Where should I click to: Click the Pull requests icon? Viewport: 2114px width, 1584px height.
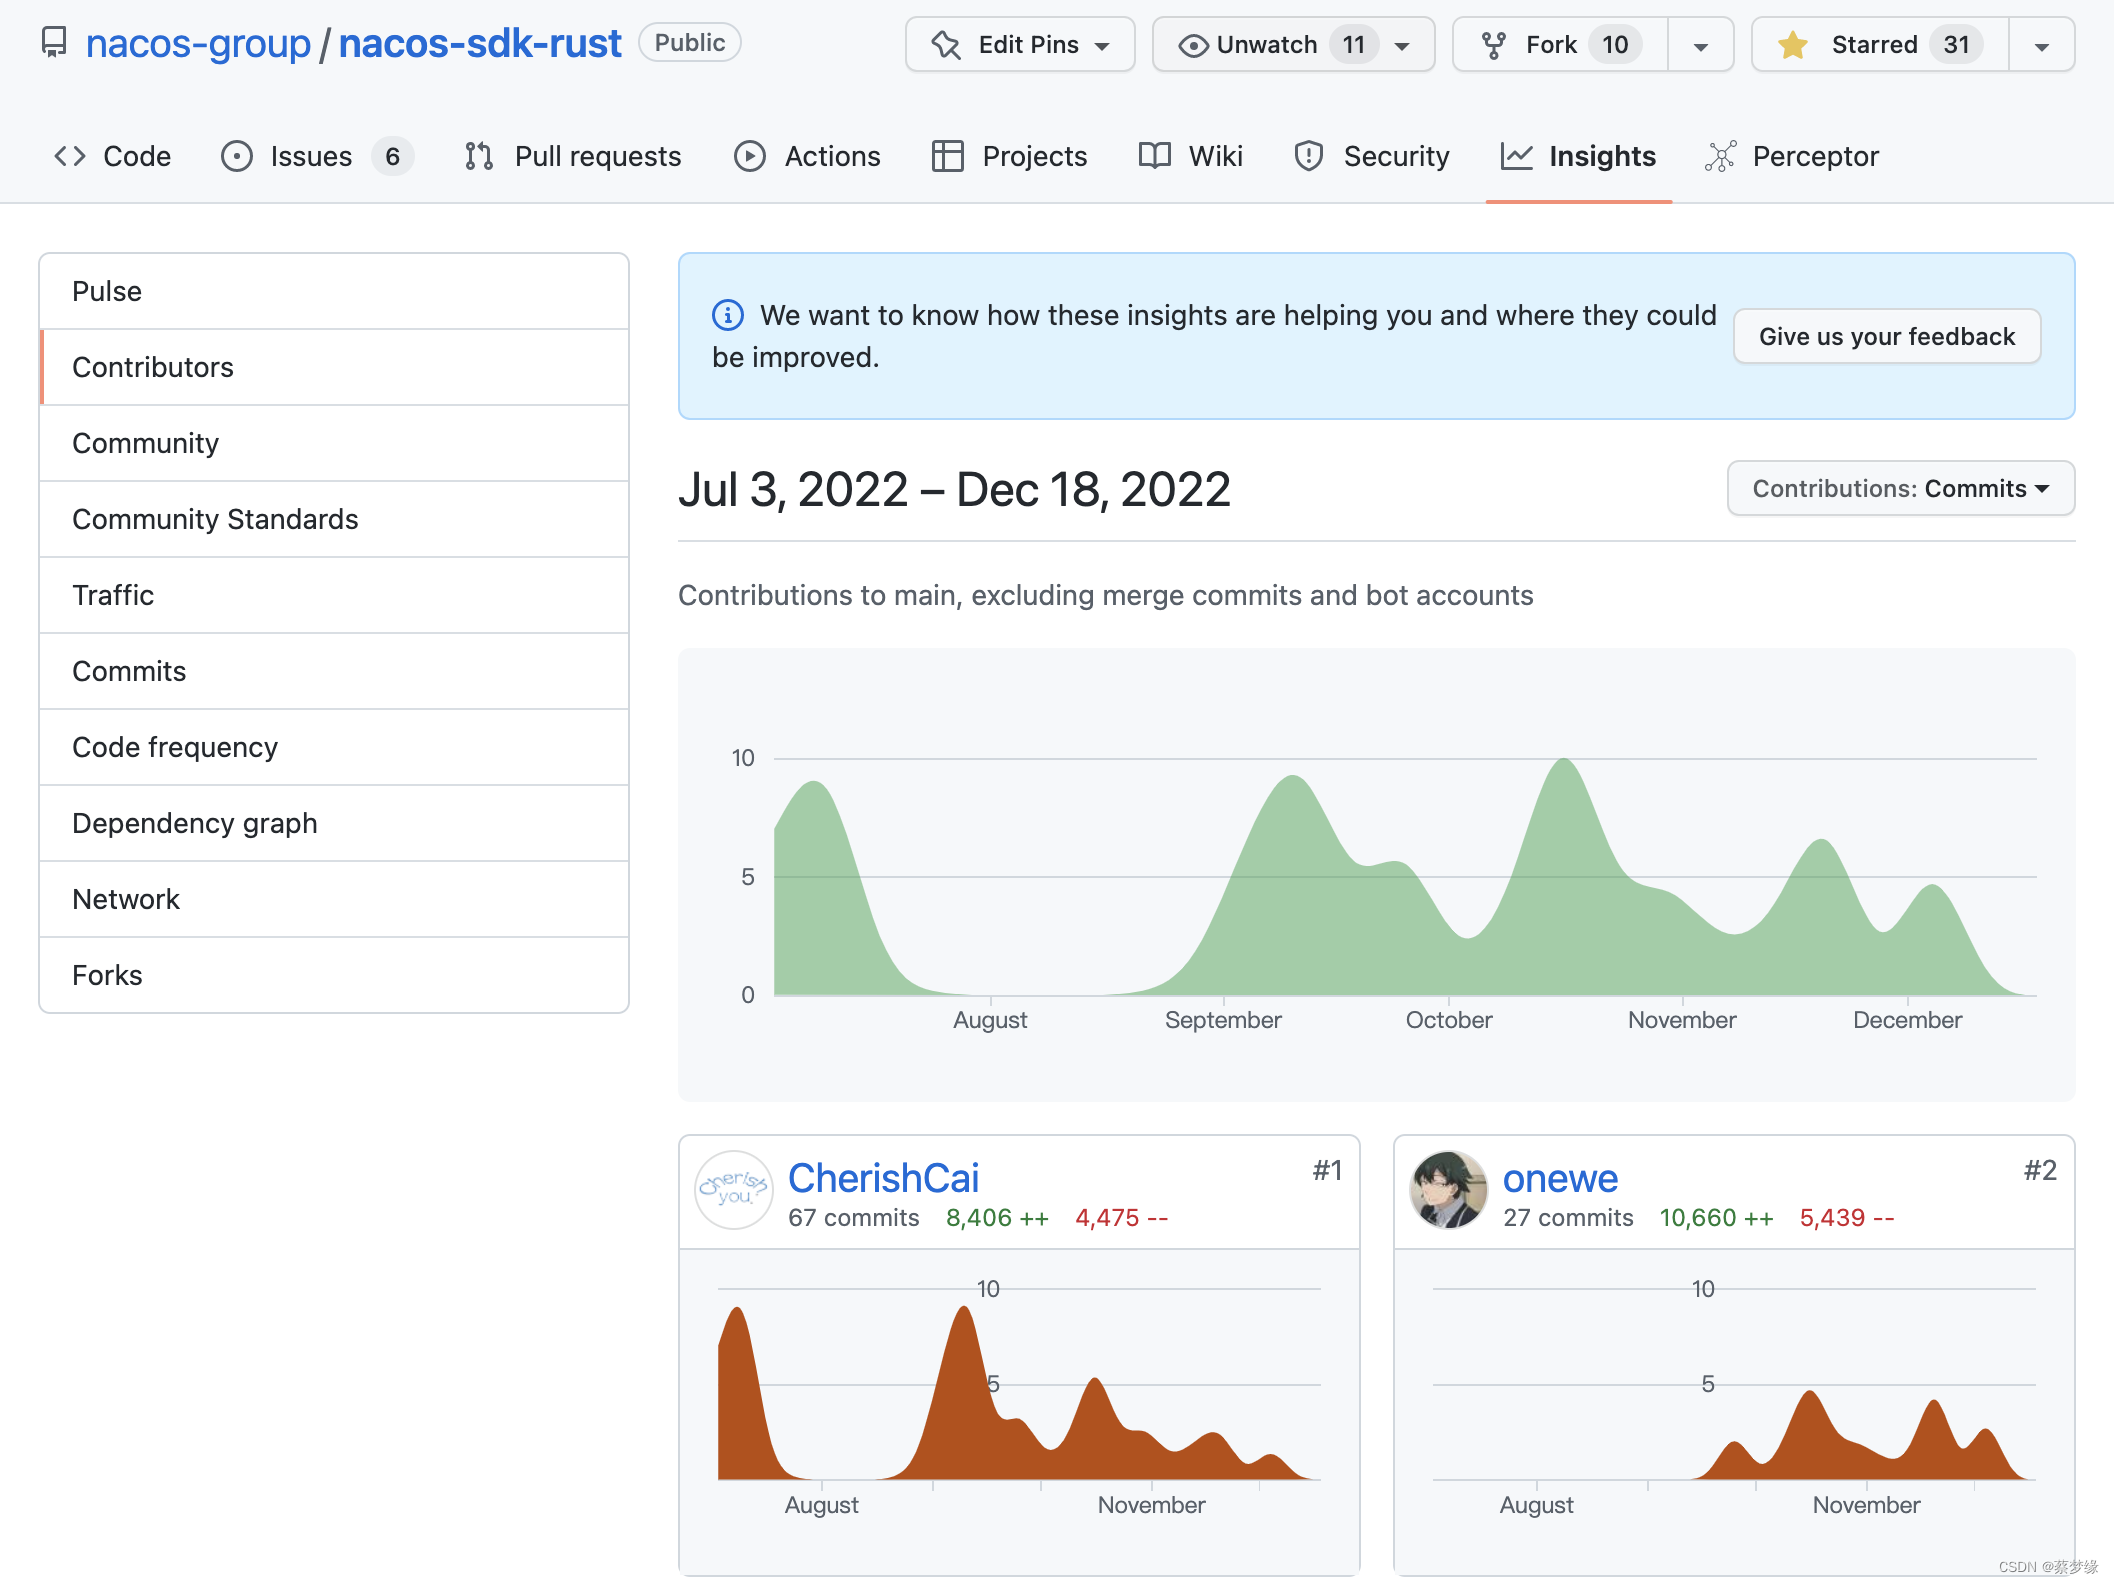pos(479,156)
